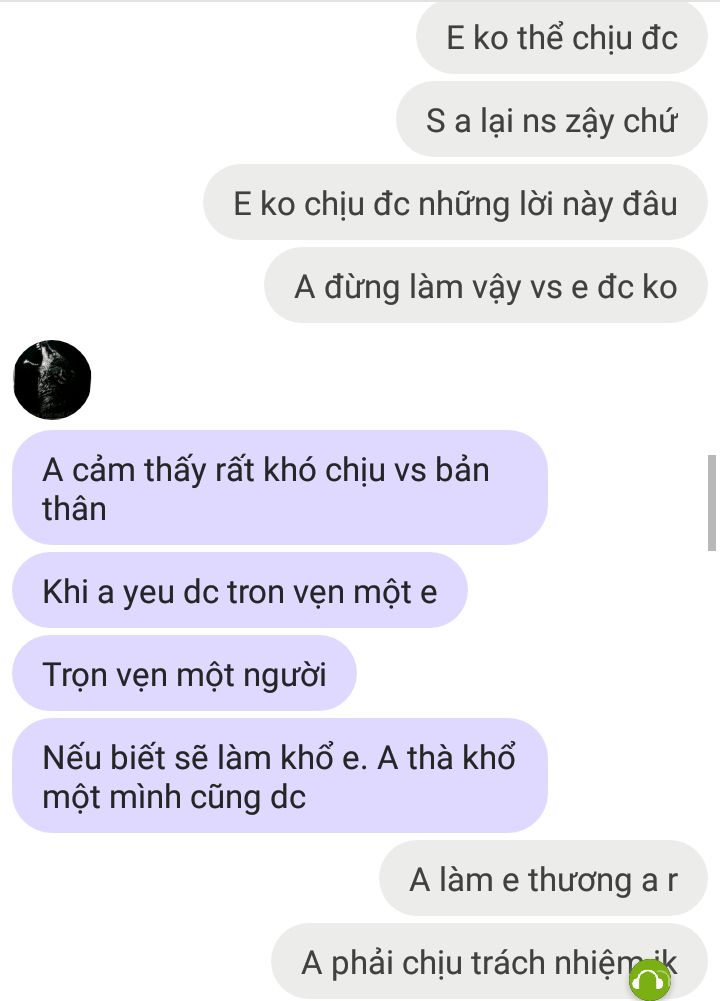The height and width of the screenshot is (1001, 720).
Task: Tap the bubble 'E ko chịu đc những lời này đâu'
Action: (x=455, y=203)
